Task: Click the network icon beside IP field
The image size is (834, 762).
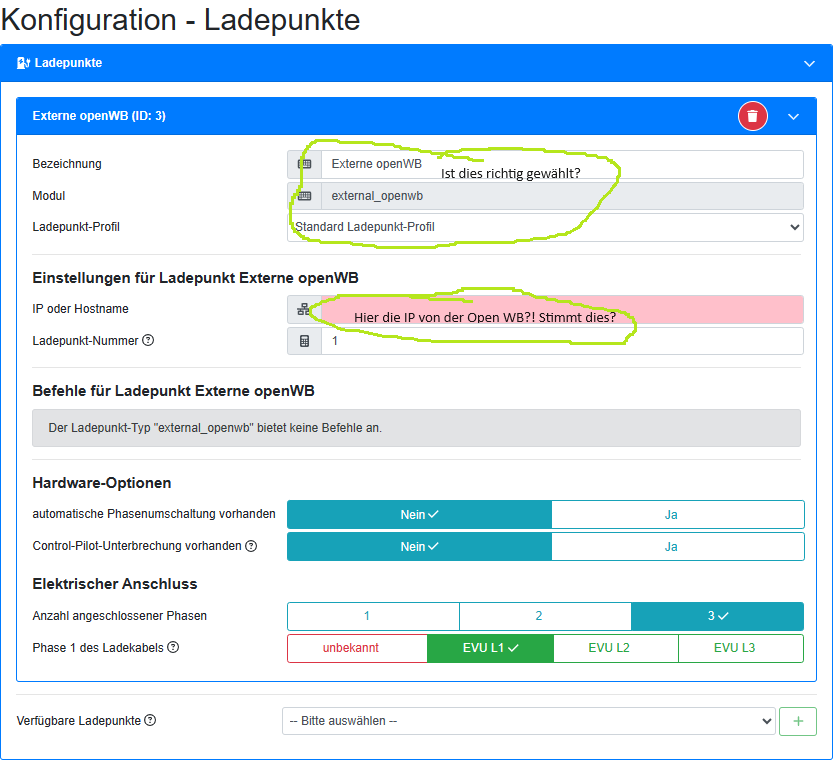Action: [x=304, y=309]
